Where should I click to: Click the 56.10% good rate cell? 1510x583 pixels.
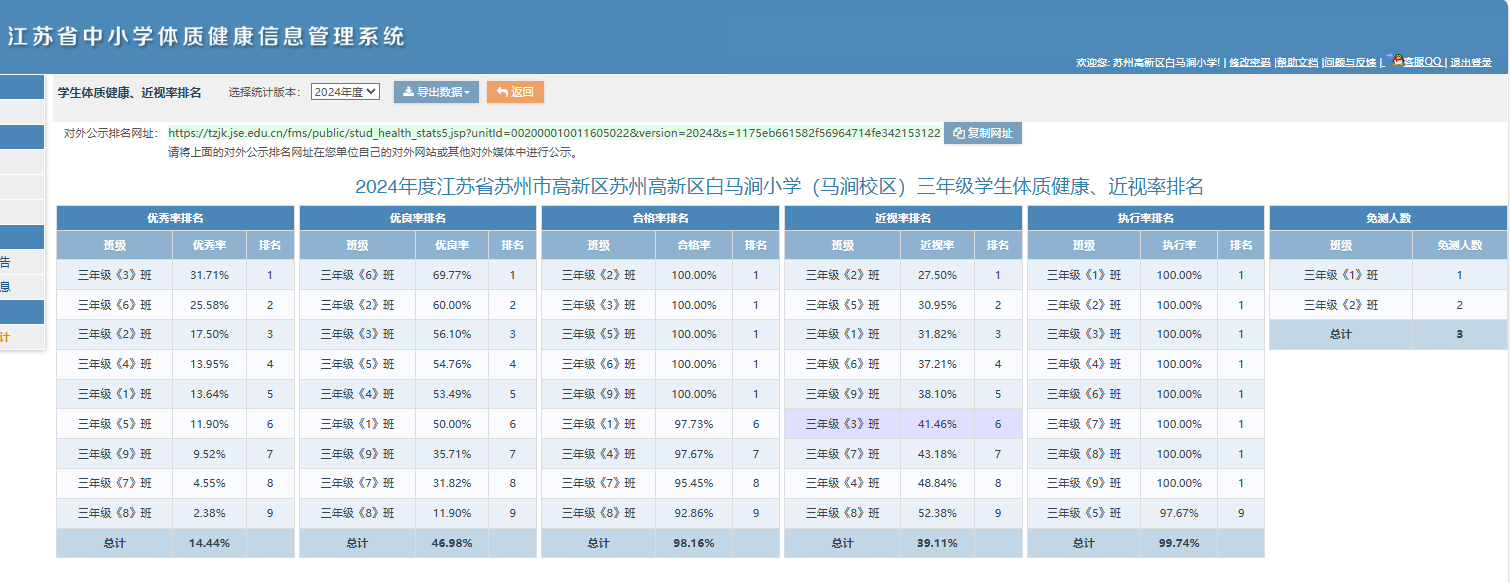pos(452,334)
